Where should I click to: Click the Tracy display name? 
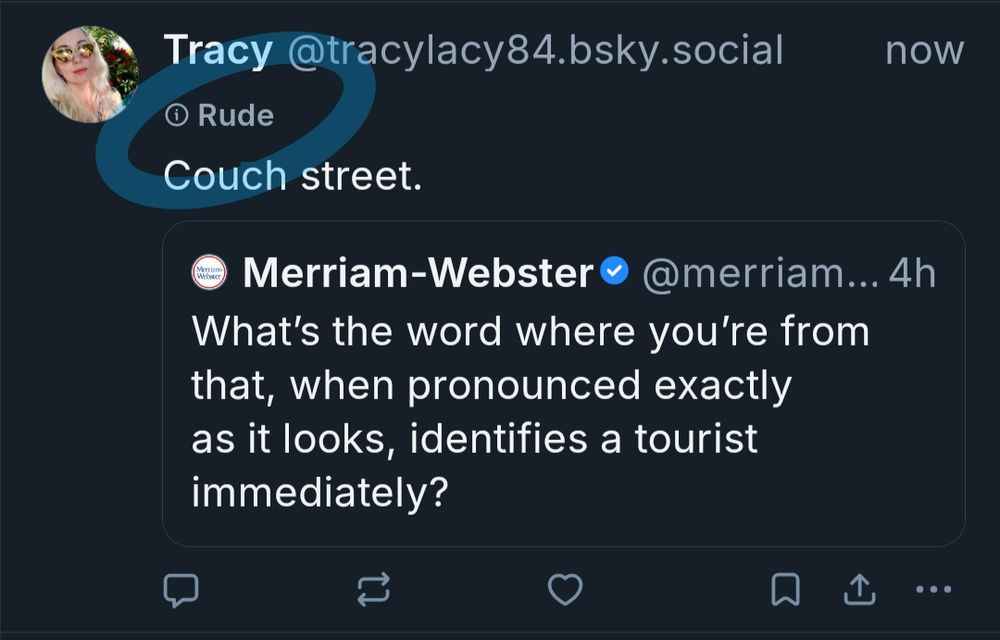(217, 50)
